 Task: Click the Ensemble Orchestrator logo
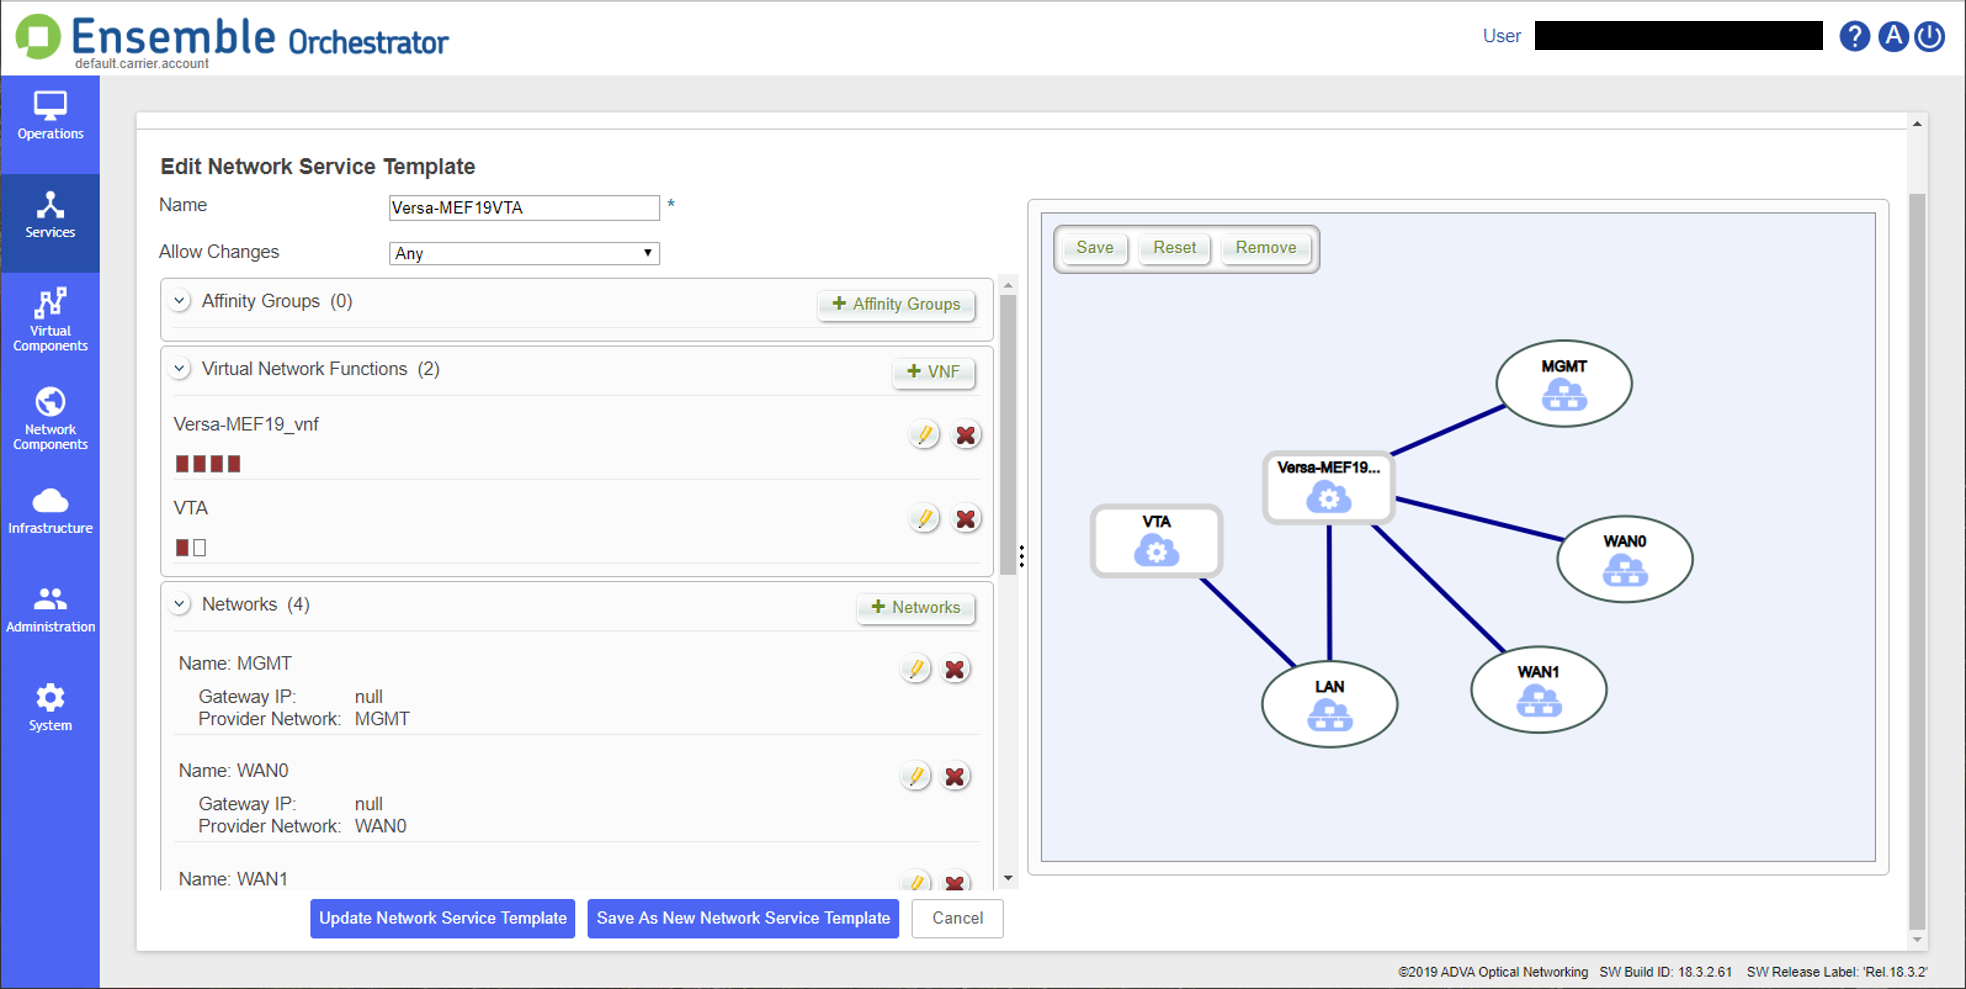pyautogui.click(x=233, y=38)
